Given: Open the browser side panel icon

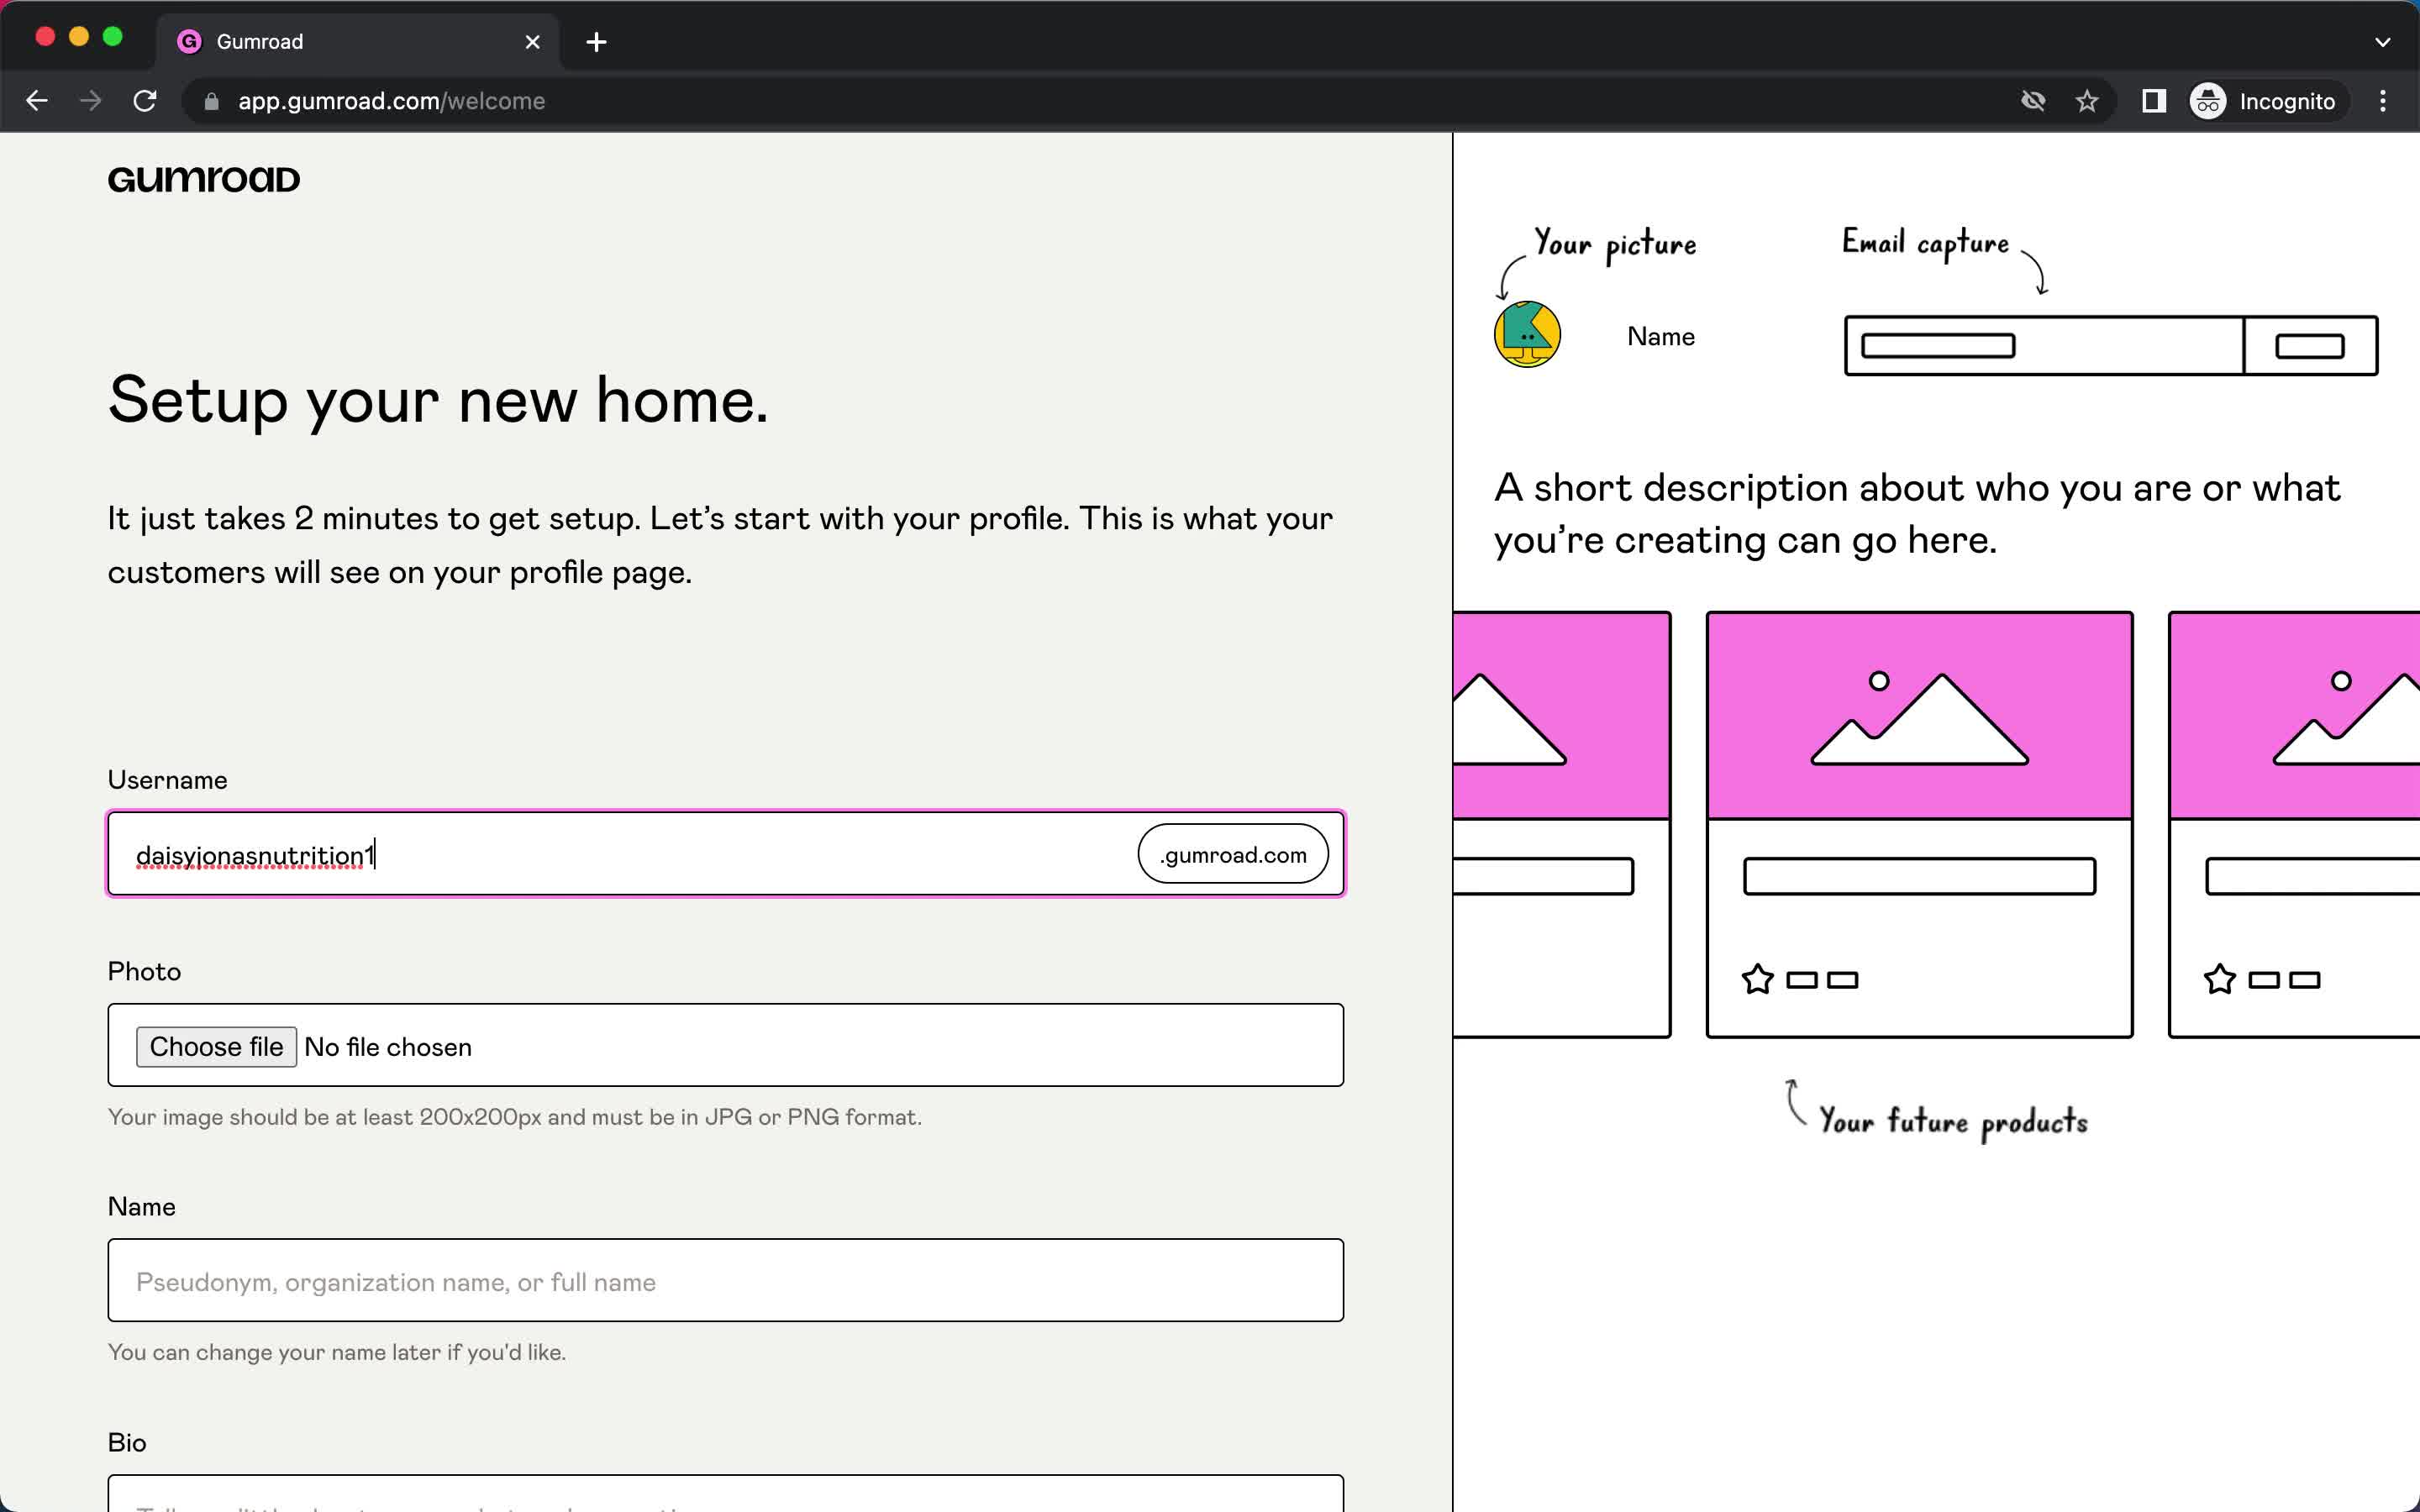Looking at the screenshot, I should [2154, 101].
